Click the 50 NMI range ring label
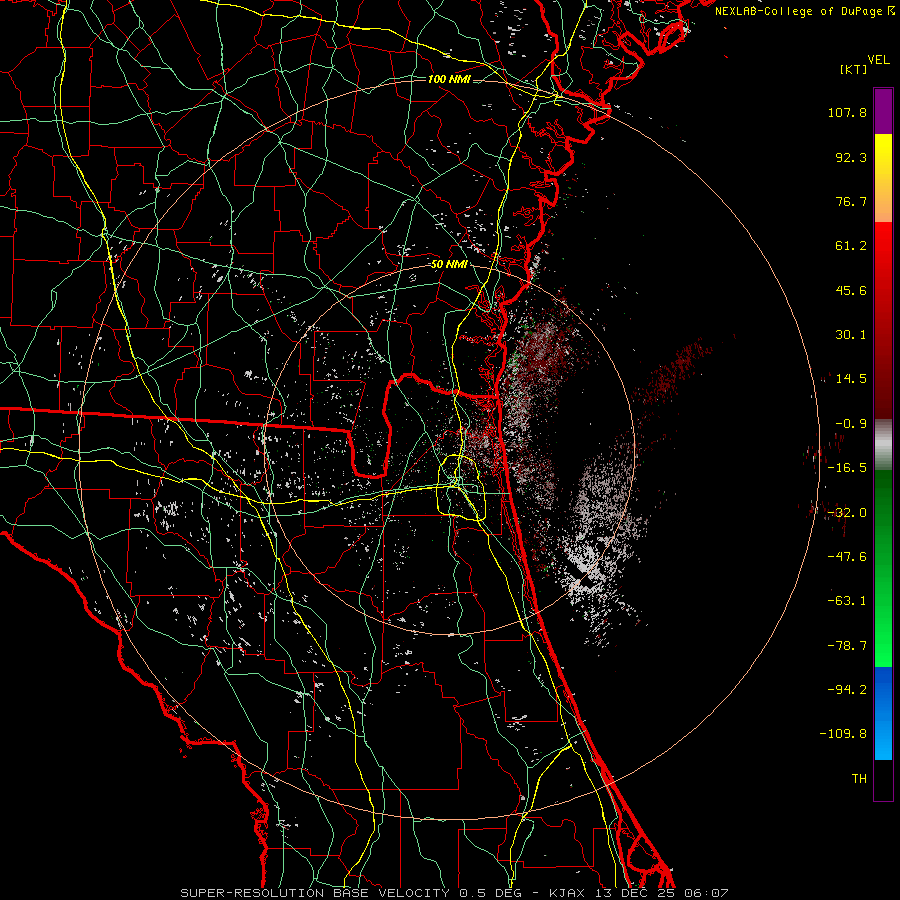 449,265
